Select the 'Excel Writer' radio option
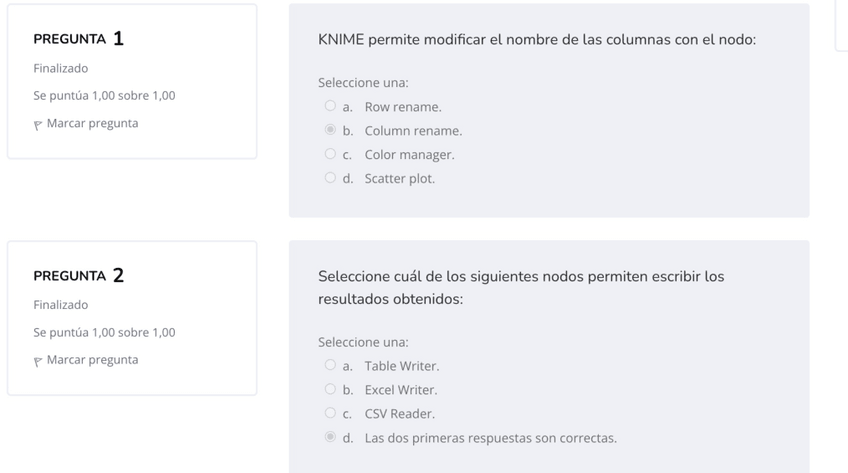Screen dimensions: 848x473 pos(330,390)
